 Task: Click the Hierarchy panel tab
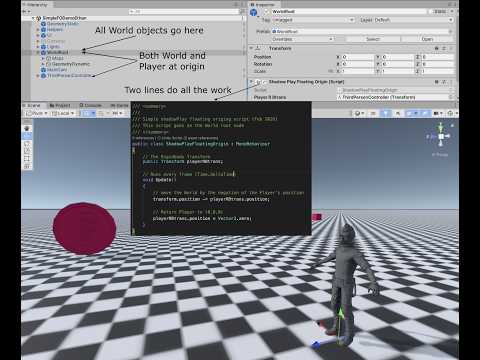[37, 5]
